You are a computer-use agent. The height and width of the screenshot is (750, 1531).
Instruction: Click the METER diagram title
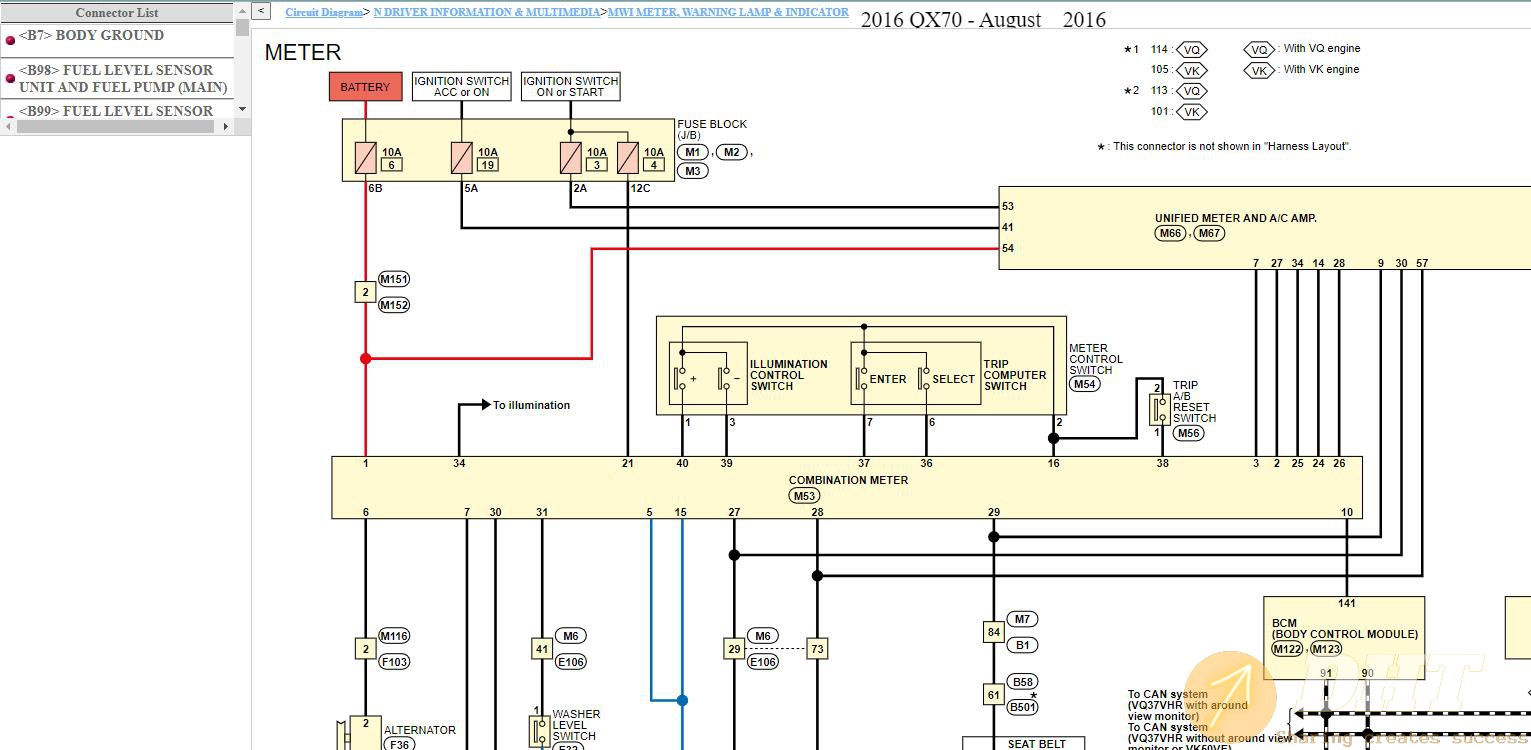point(302,53)
